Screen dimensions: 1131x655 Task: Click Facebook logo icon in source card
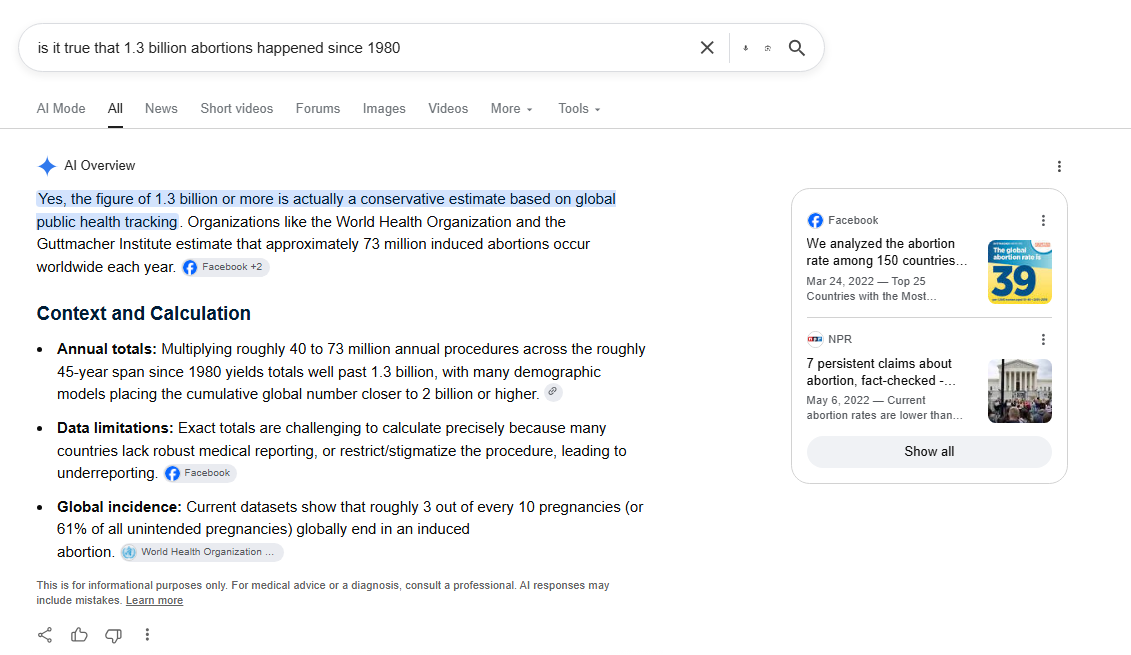pyautogui.click(x=815, y=220)
